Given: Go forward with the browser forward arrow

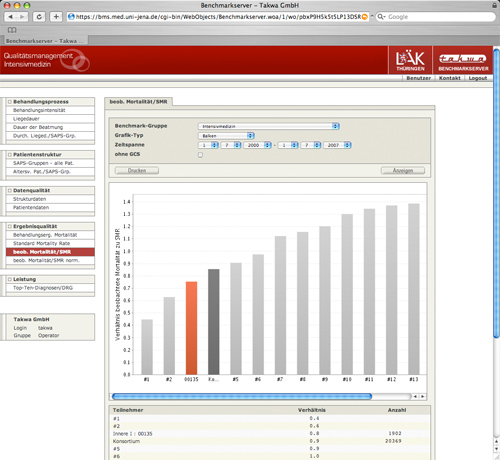Looking at the screenshot, I should (22, 17).
